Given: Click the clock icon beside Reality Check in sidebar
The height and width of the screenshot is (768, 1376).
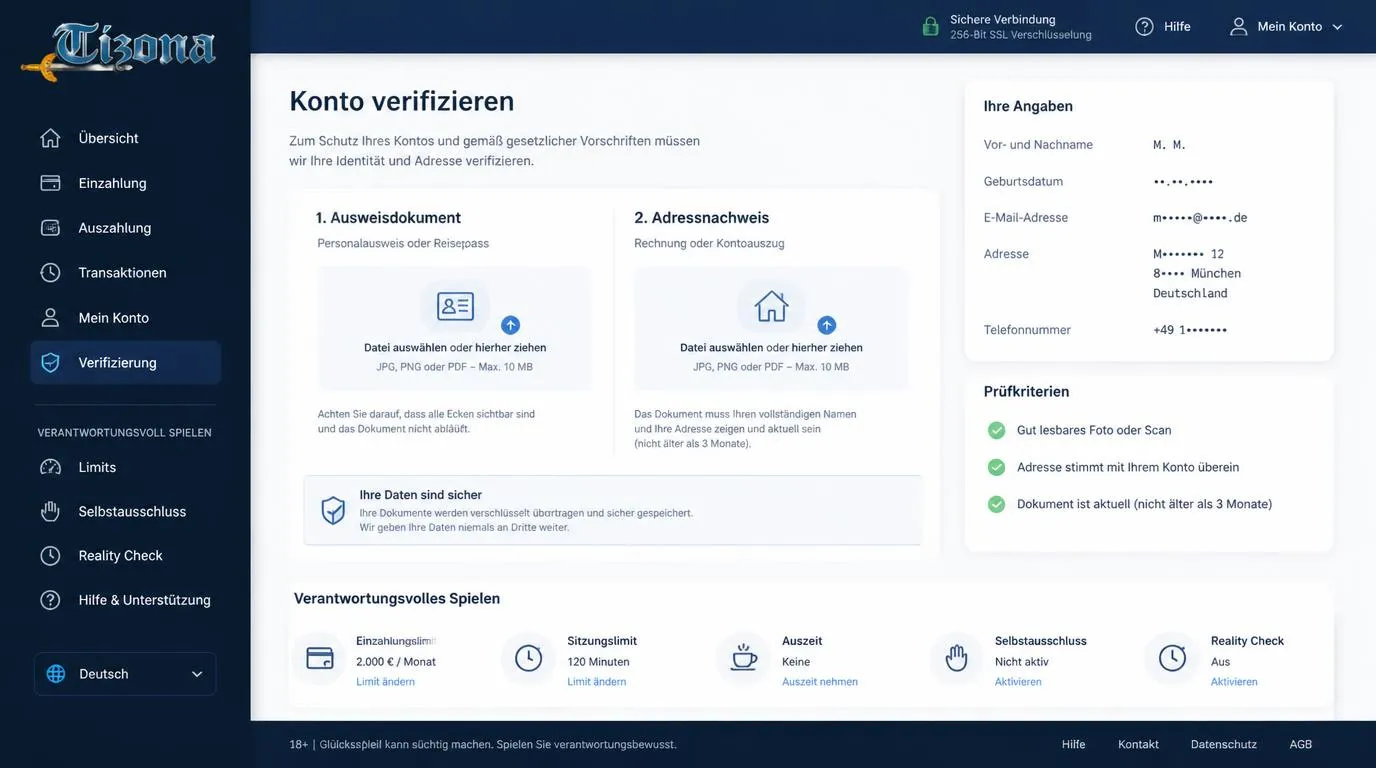Looking at the screenshot, I should pyautogui.click(x=50, y=555).
